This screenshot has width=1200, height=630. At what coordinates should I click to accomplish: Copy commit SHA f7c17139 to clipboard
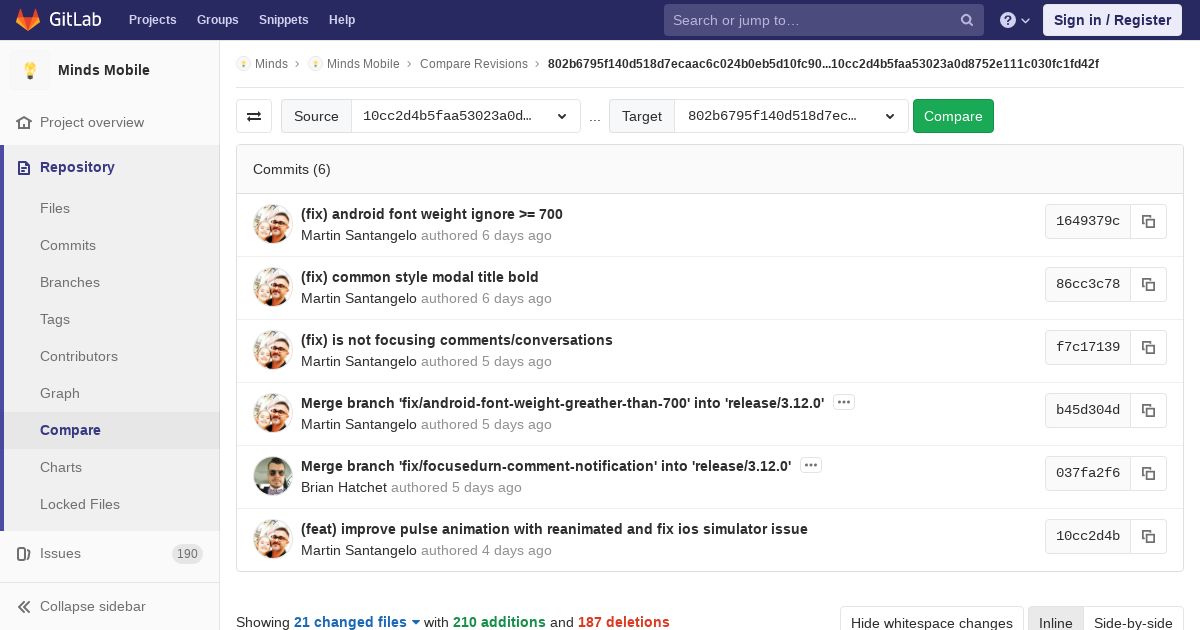point(1148,348)
